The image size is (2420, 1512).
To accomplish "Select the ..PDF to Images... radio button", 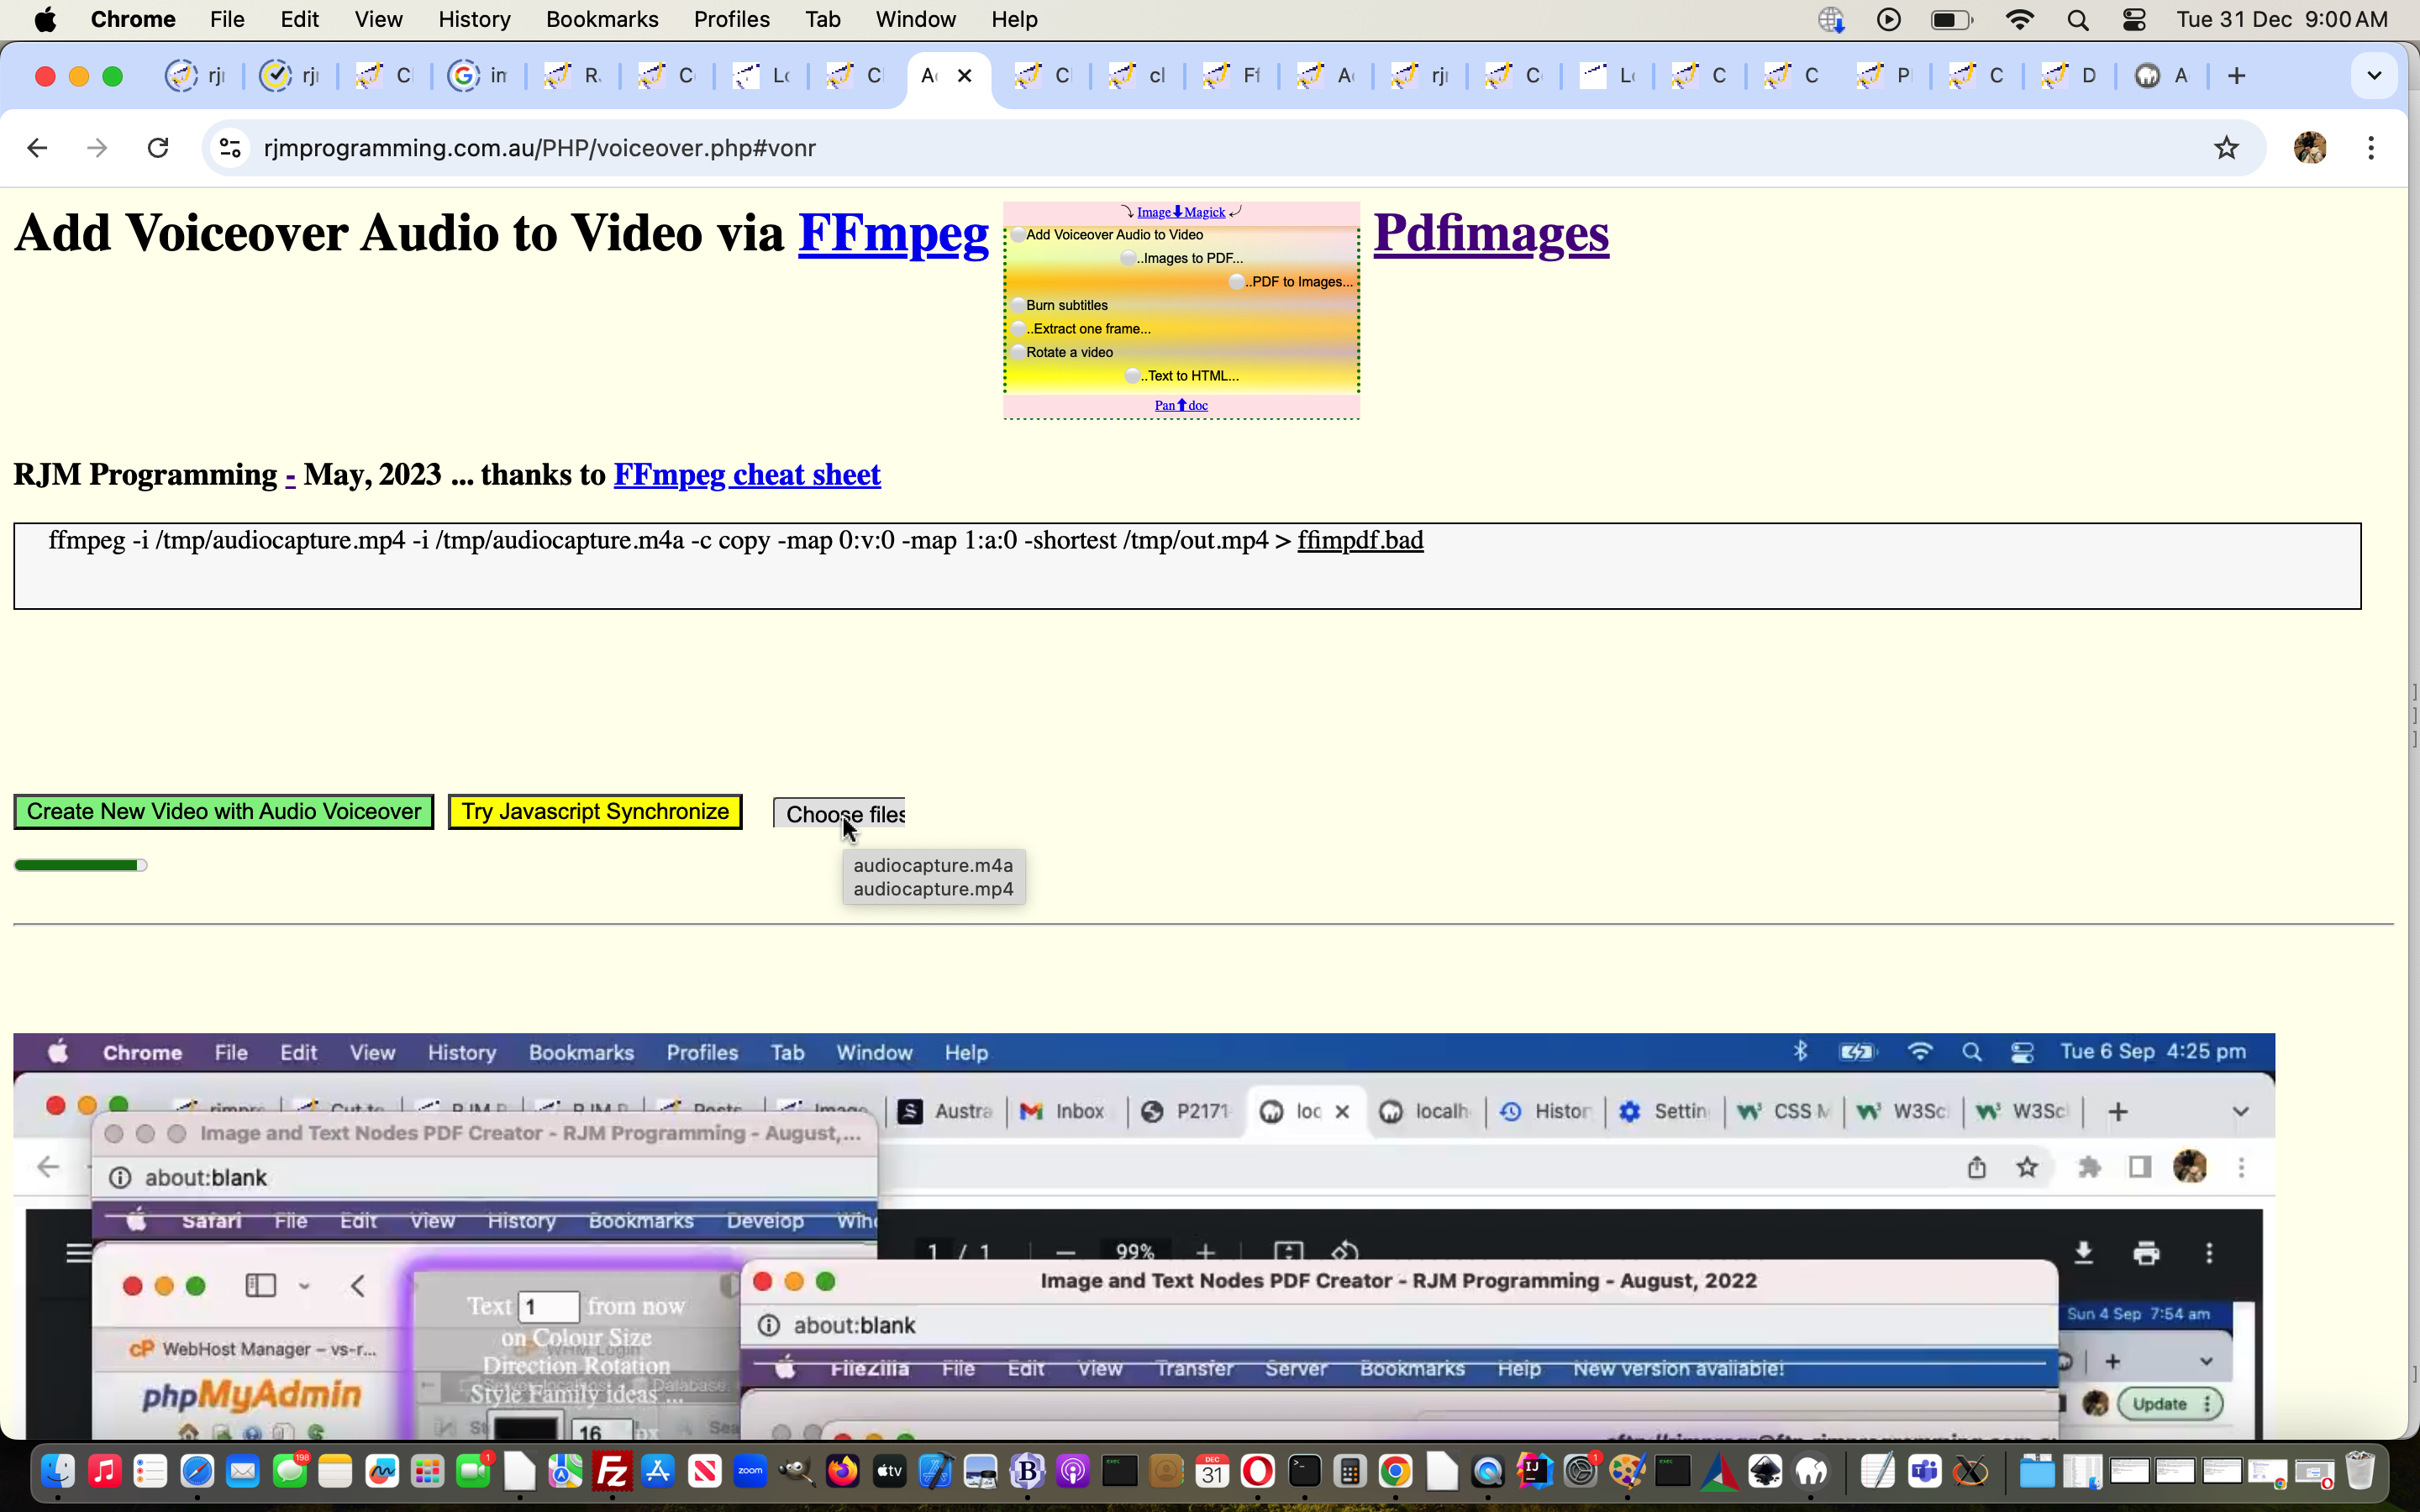I will coord(1238,282).
